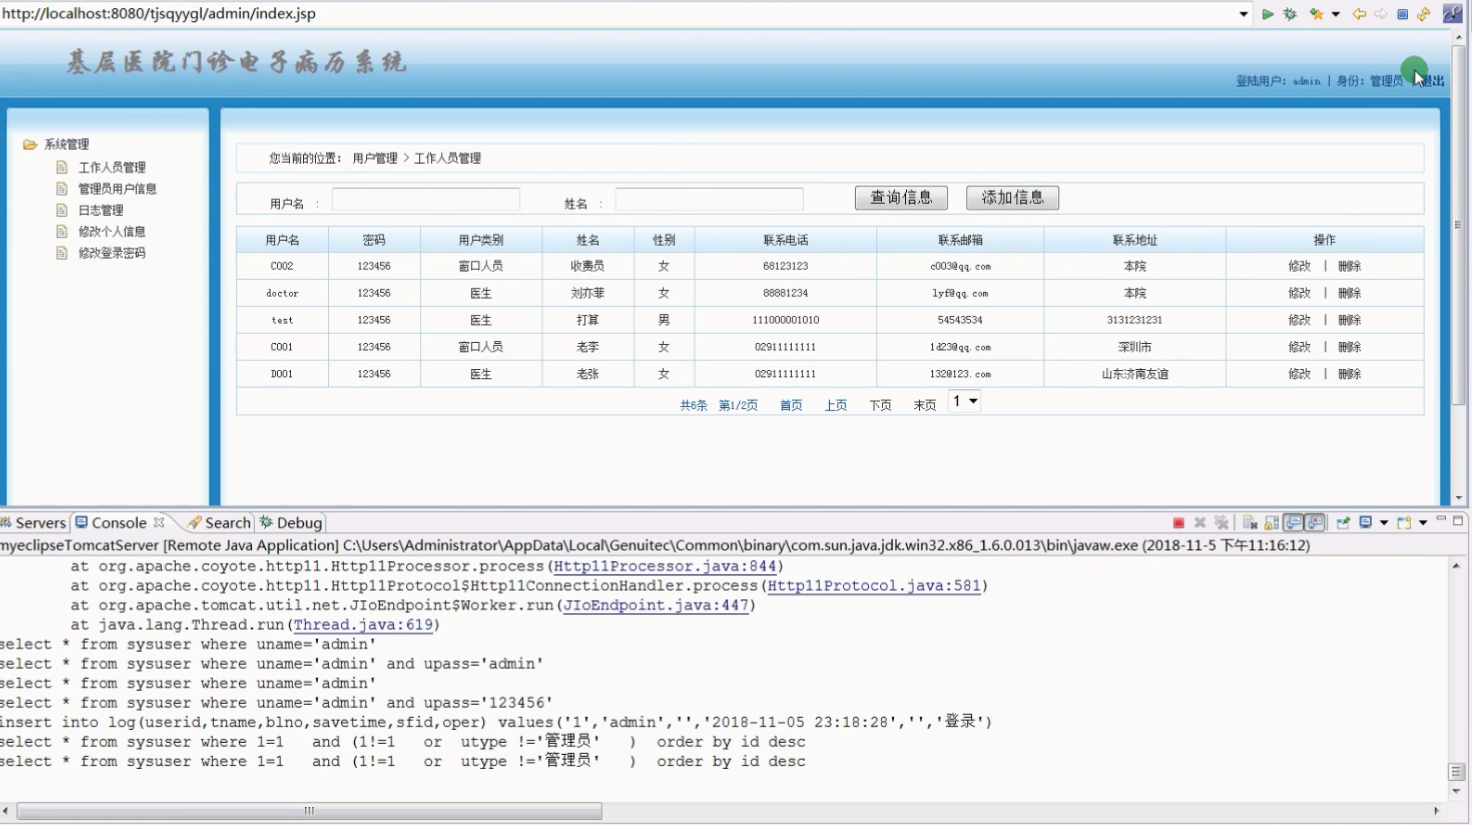This screenshot has height=825, width=1472.
Task: Open JIoEndpoint.java:447 stack trace link
Action: click(x=656, y=605)
